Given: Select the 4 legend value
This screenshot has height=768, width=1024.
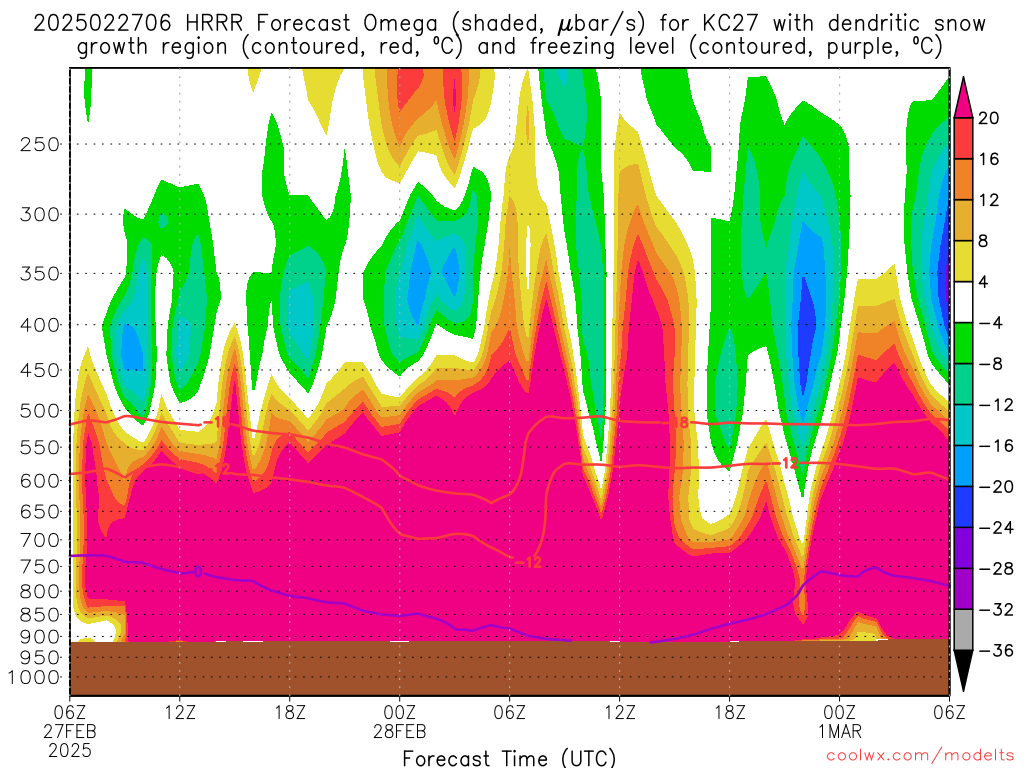Looking at the screenshot, I should click(983, 282).
